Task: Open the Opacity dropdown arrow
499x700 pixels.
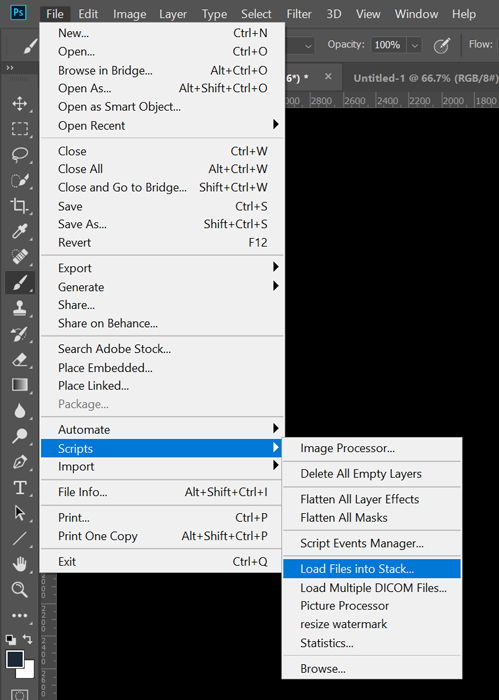Action: [415, 45]
